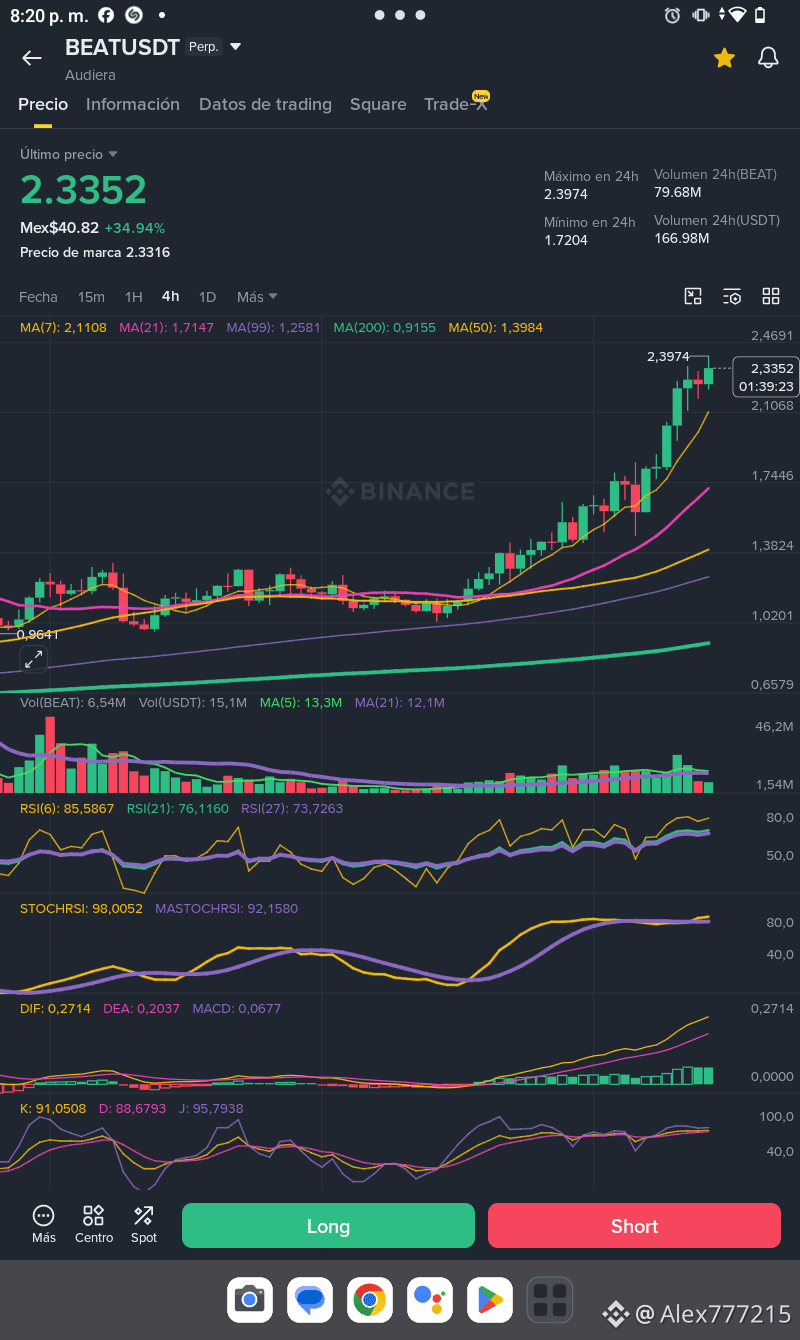Screen dimensions: 800x1340
Task: Switch to the Información tab
Action: click(133, 104)
